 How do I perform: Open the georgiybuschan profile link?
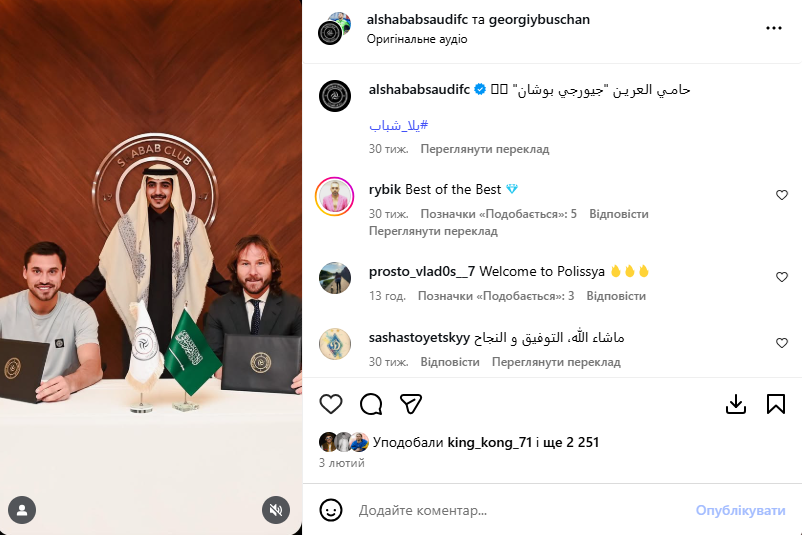coord(539,19)
